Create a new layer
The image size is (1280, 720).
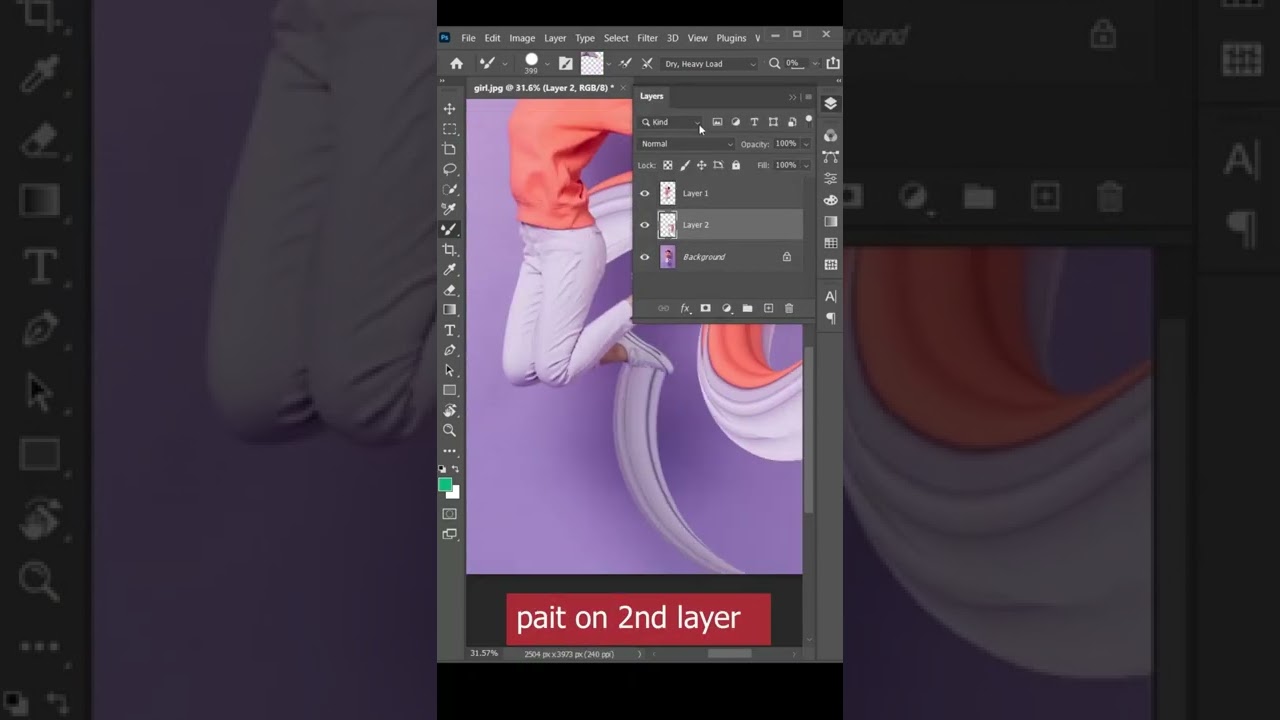point(768,309)
